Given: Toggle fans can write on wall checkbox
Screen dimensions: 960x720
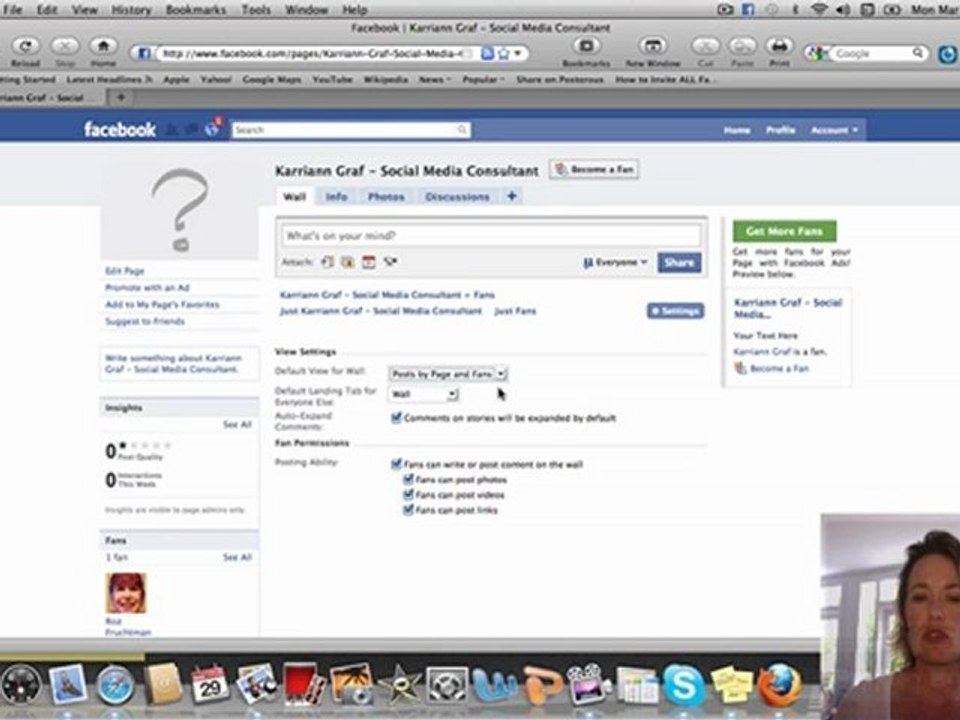Looking at the screenshot, I should [396, 464].
